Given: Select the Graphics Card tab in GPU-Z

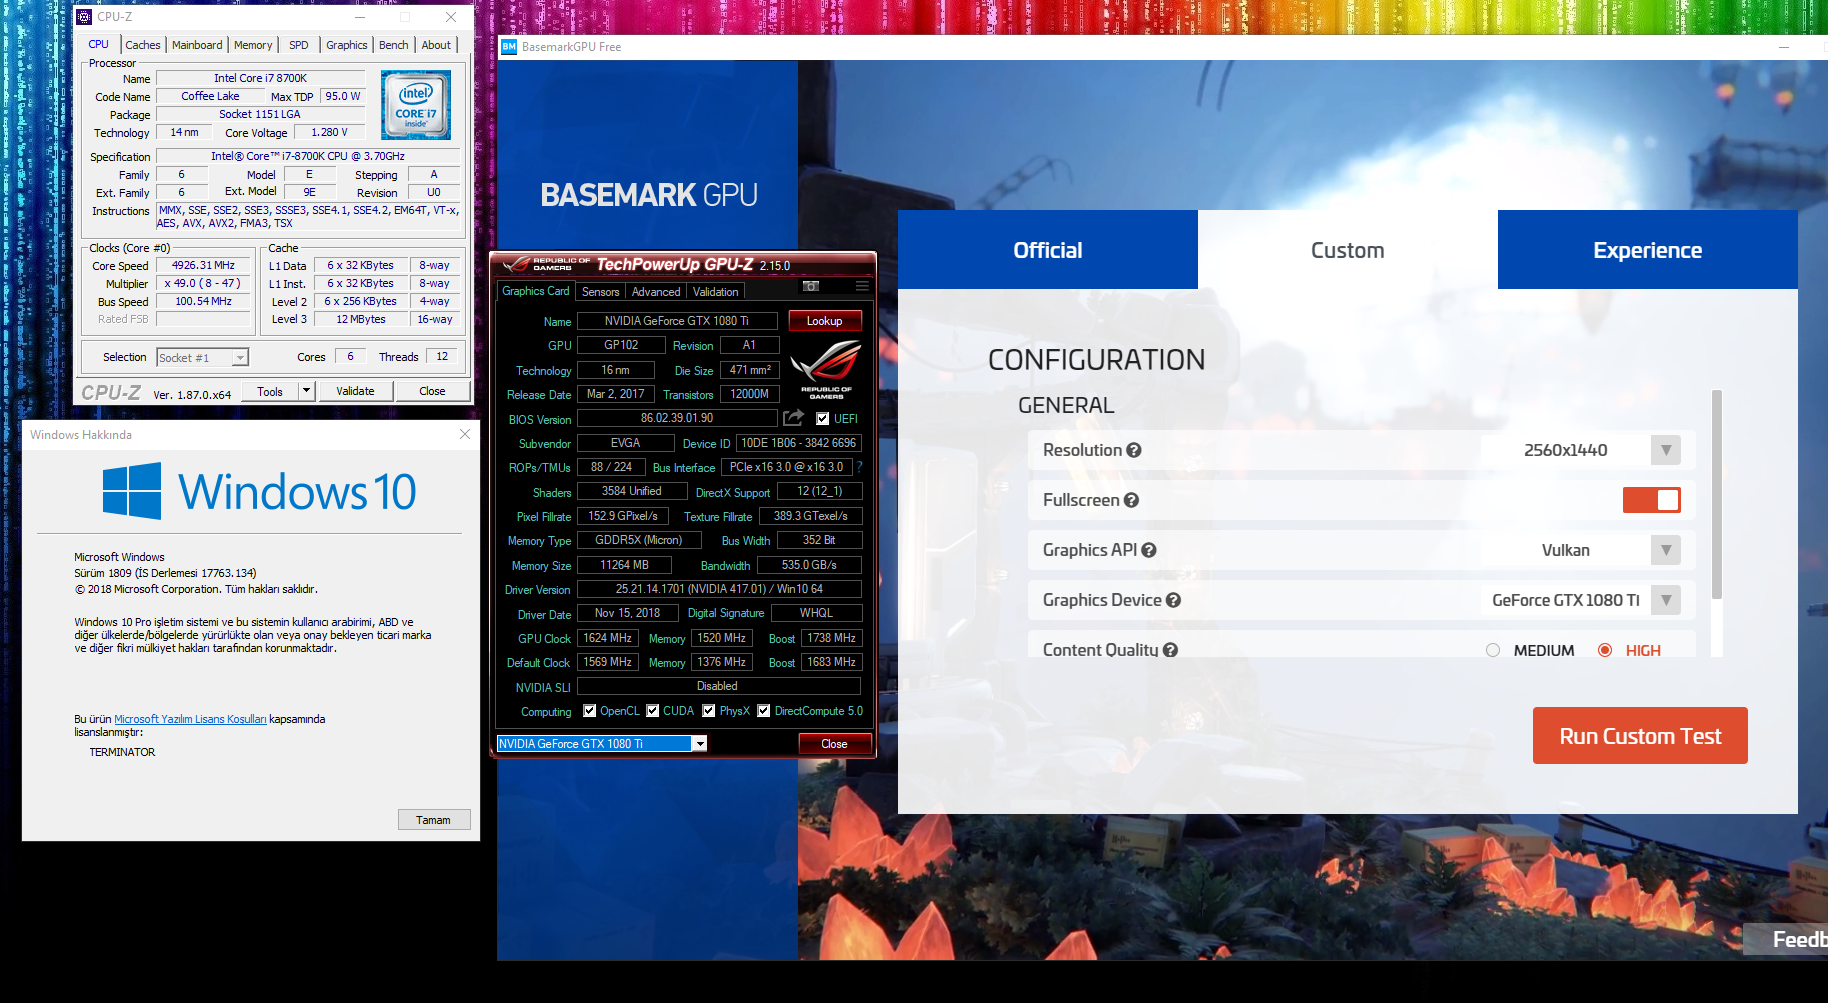Looking at the screenshot, I should [535, 291].
